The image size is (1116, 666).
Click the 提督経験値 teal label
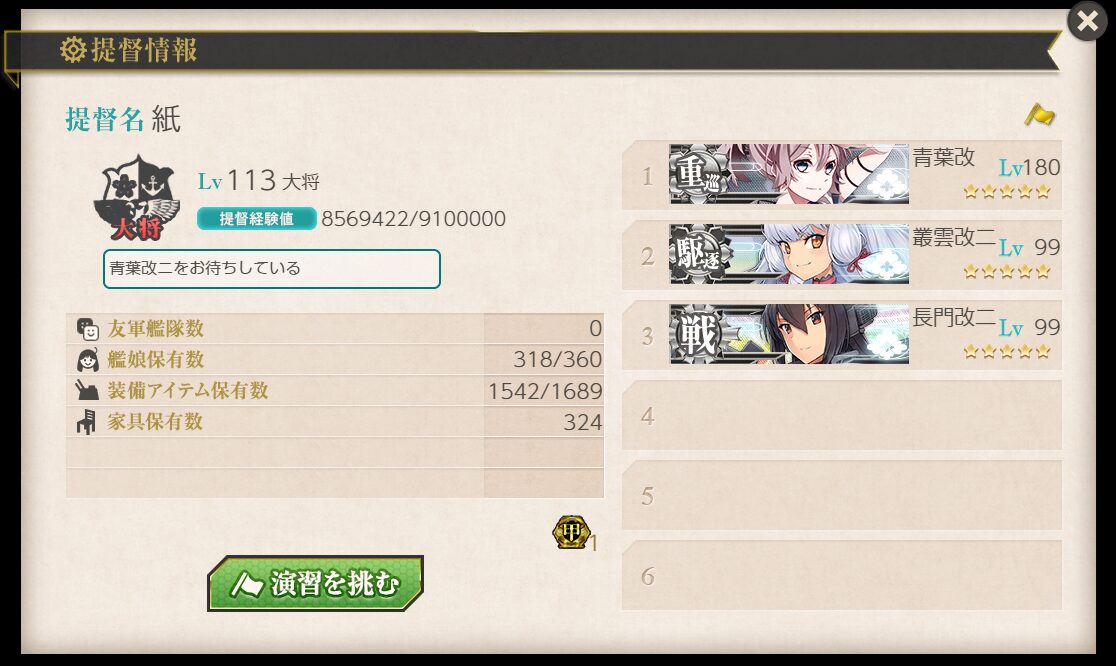[x=256, y=218]
